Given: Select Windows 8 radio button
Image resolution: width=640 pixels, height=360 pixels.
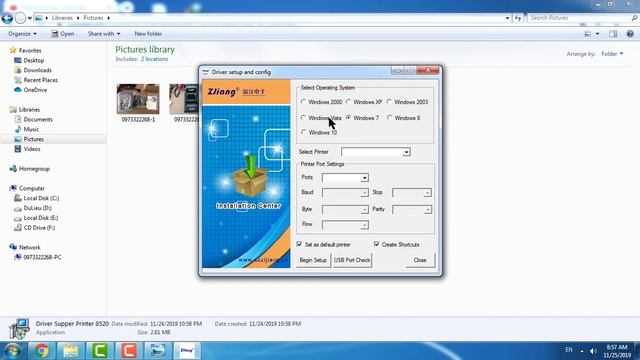Looking at the screenshot, I should pos(389,118).
